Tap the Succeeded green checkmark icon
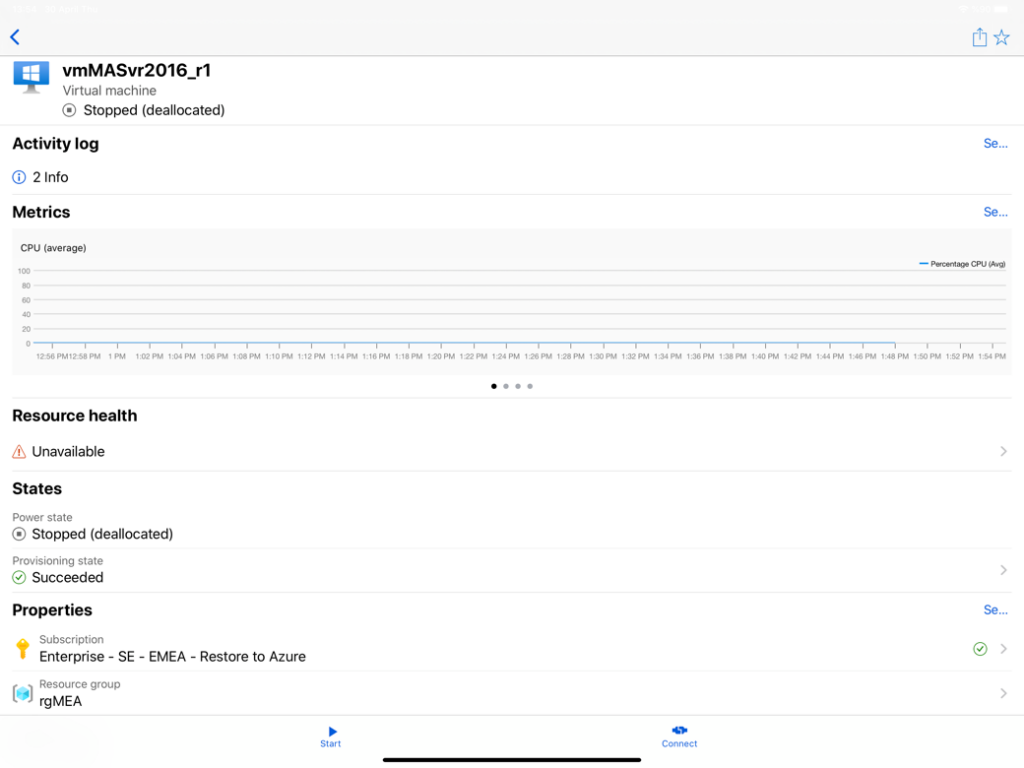Screen dimensions: 1024x768 coord(19,577)
